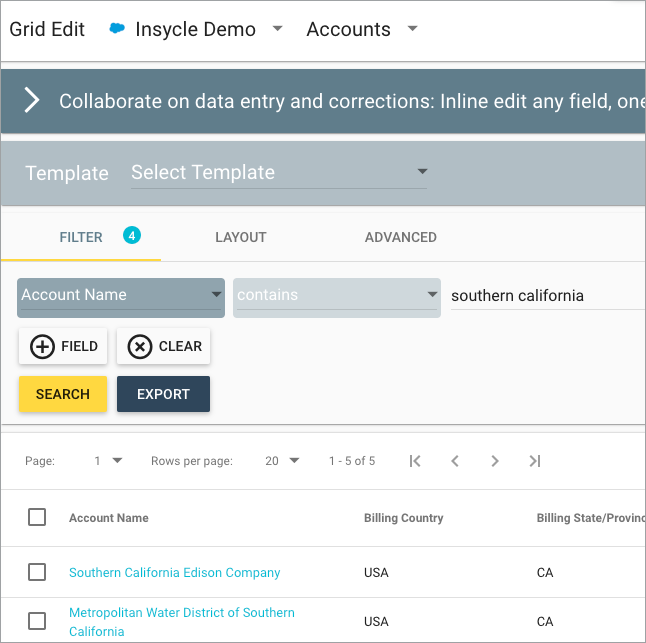Go to previous page arrow
This screenshot has width=646, height=643.
point(455,461)
